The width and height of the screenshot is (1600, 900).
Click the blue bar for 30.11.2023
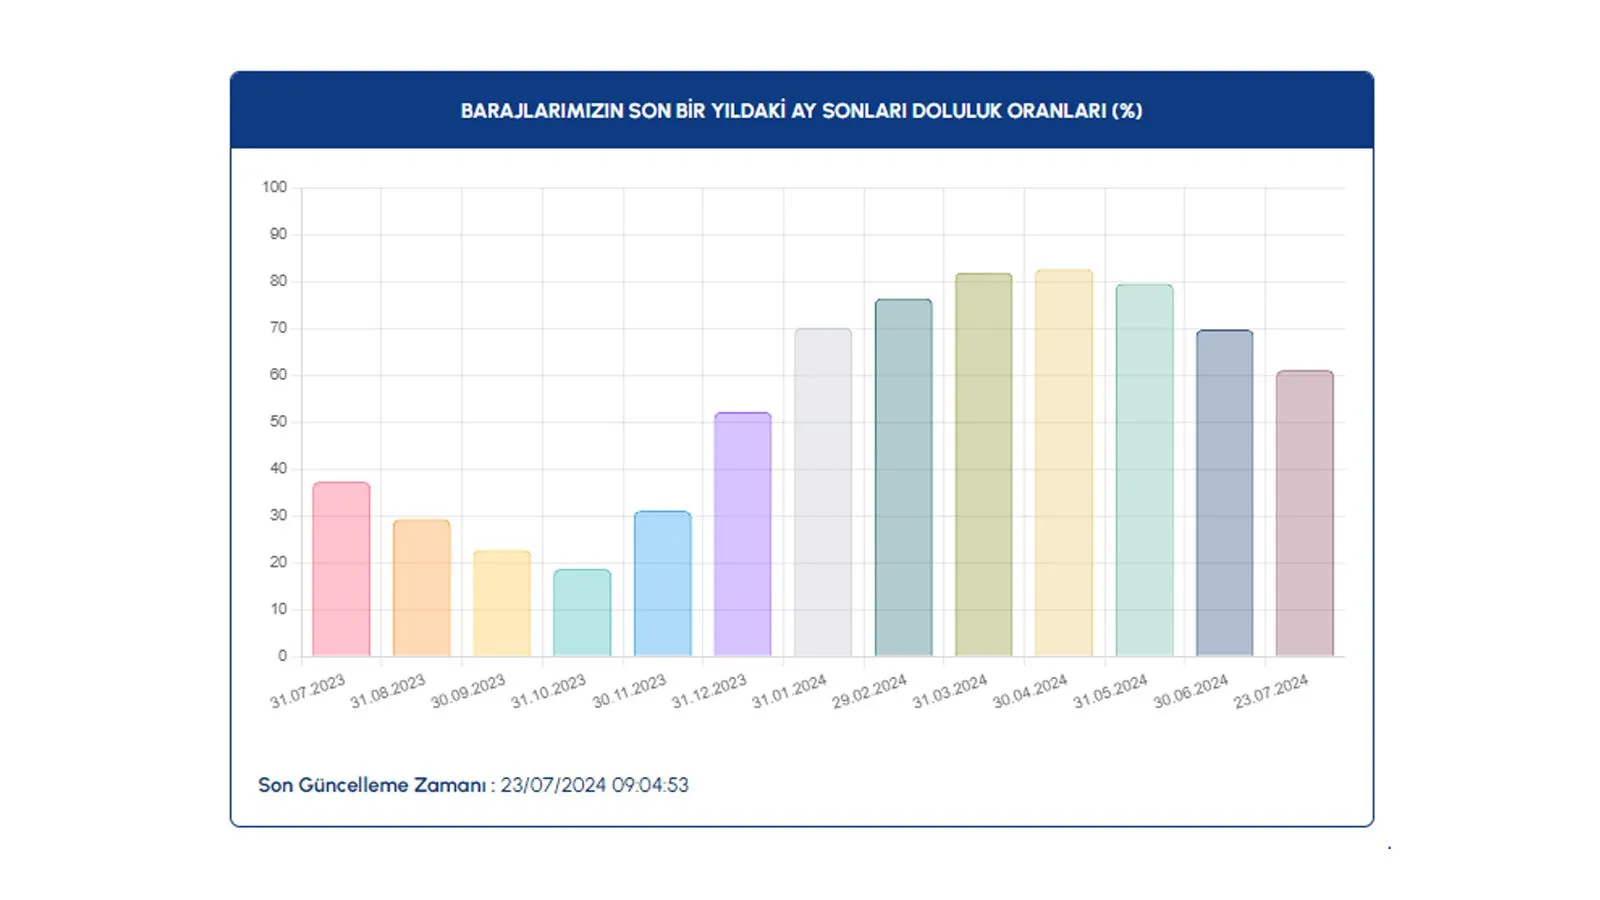click(x=662, y=584)
